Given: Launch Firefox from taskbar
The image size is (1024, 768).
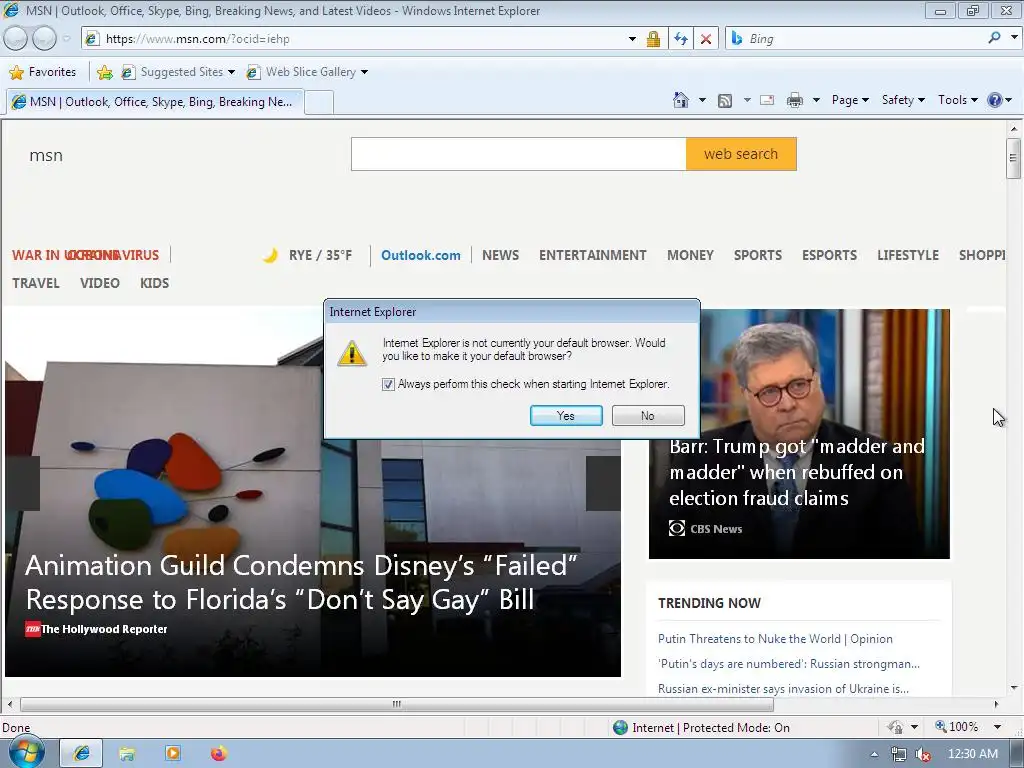Looking at the screenshot, I should tap(219, 754).
